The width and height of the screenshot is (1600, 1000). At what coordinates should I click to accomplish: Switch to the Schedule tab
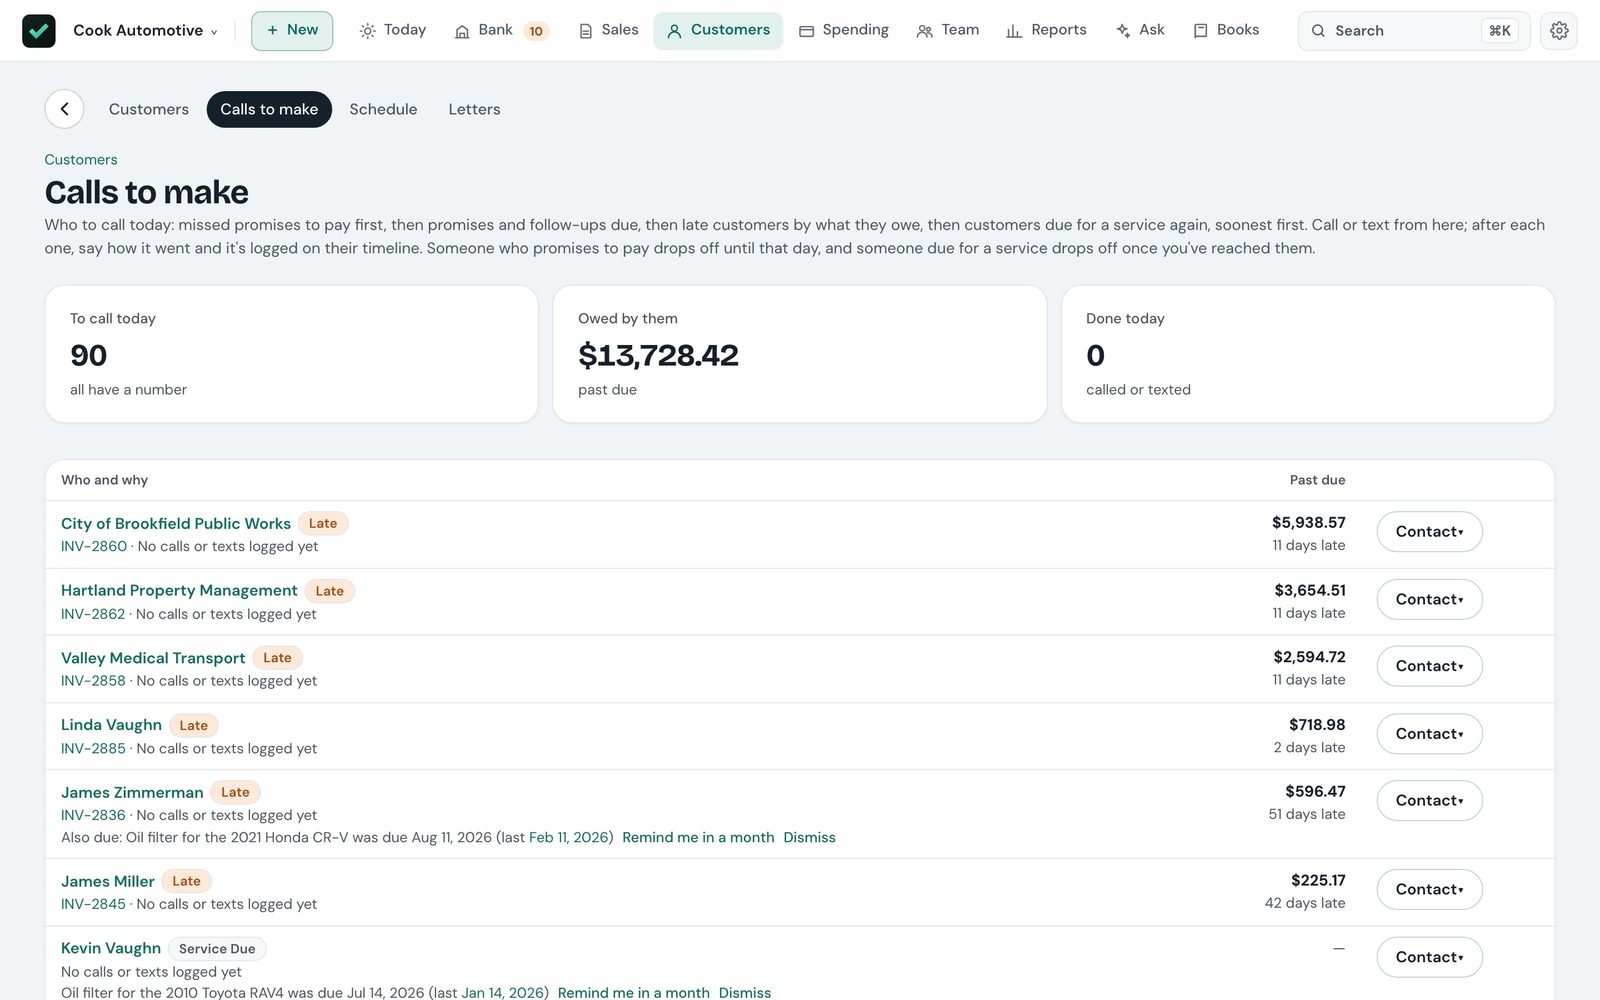coord(383,109)
